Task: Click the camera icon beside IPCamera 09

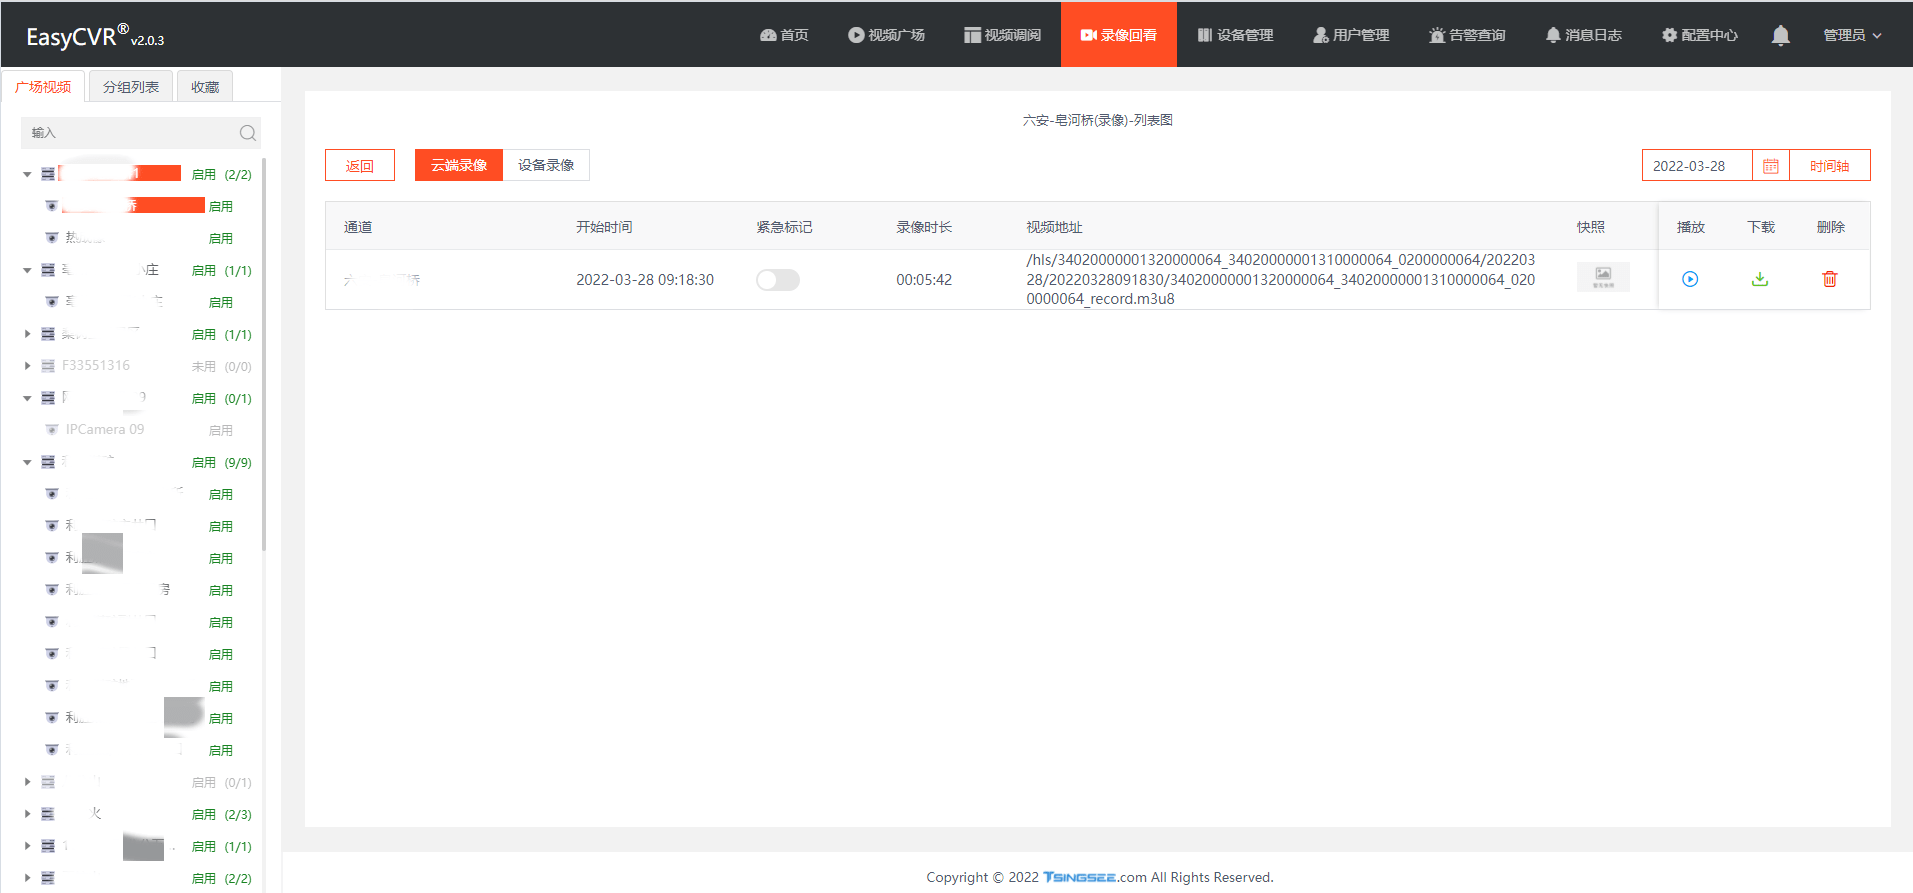Action: coord(52,430)
